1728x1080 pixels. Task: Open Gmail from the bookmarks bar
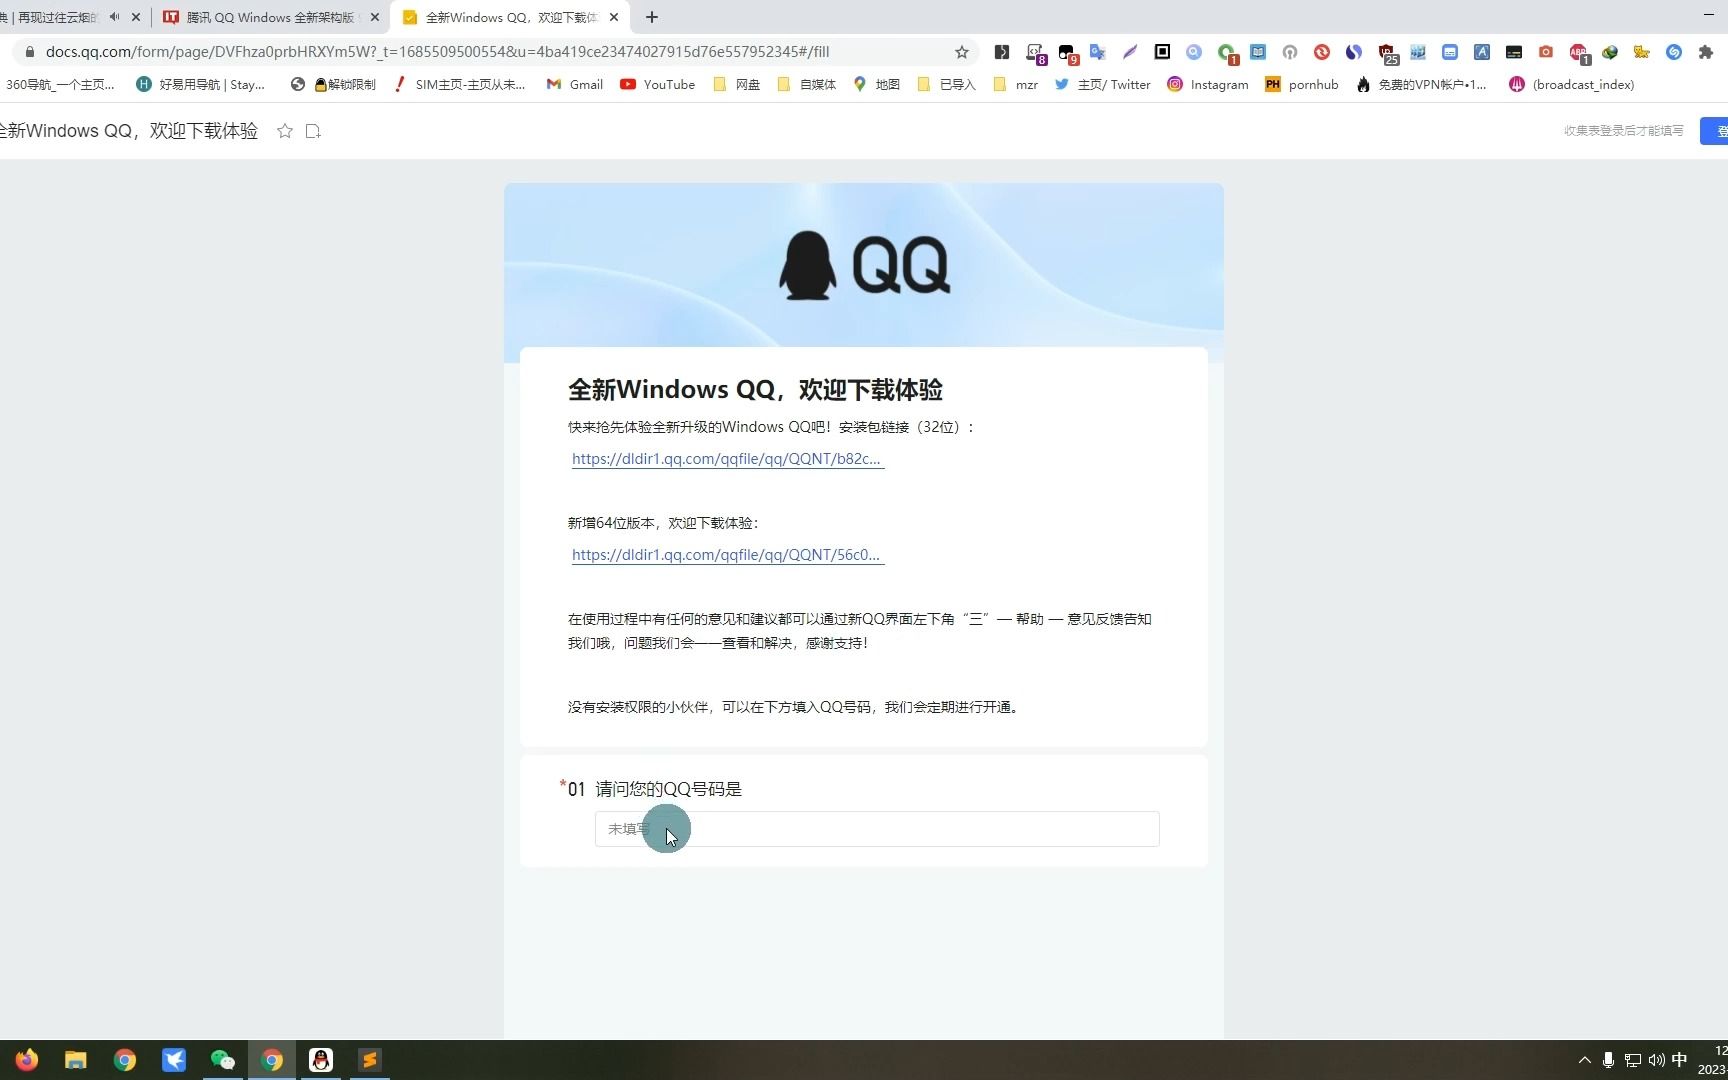[573, 85]
